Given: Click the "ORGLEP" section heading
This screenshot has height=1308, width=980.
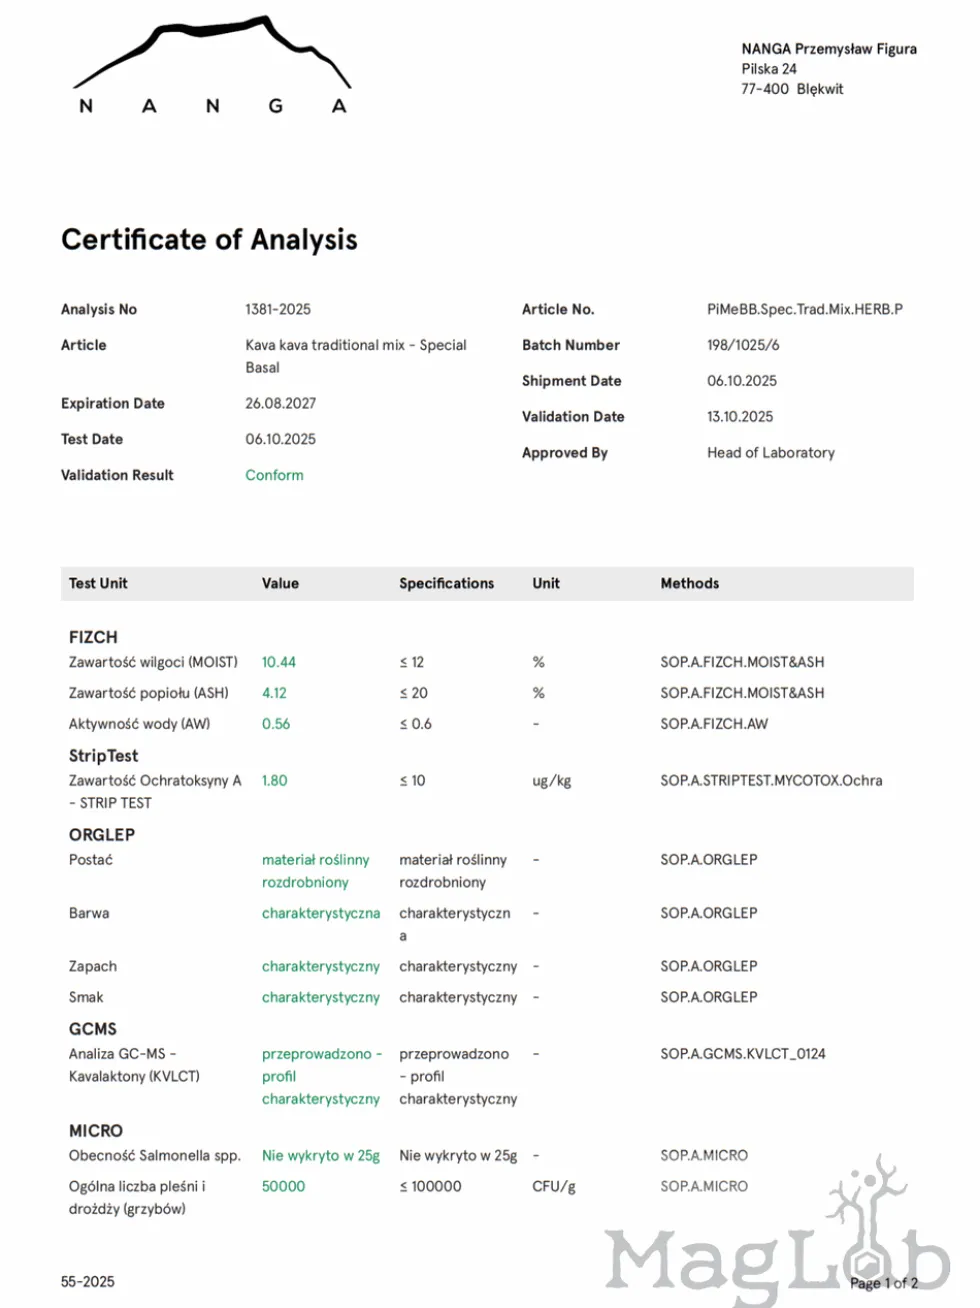Looking at the screenshot, I should pos(102,835).
